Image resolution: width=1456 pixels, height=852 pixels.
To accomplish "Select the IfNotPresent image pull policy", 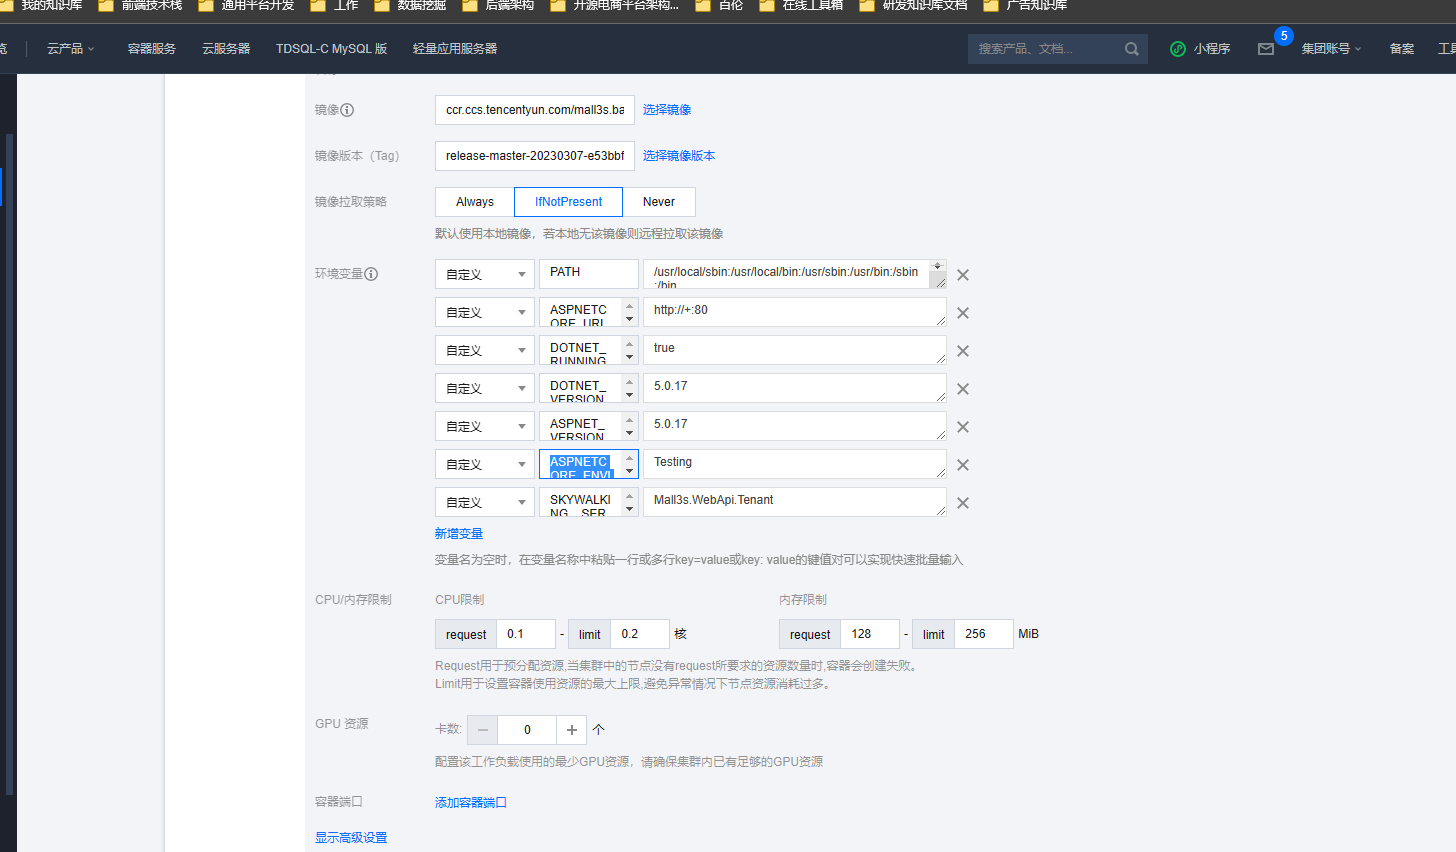I will 568,202.
